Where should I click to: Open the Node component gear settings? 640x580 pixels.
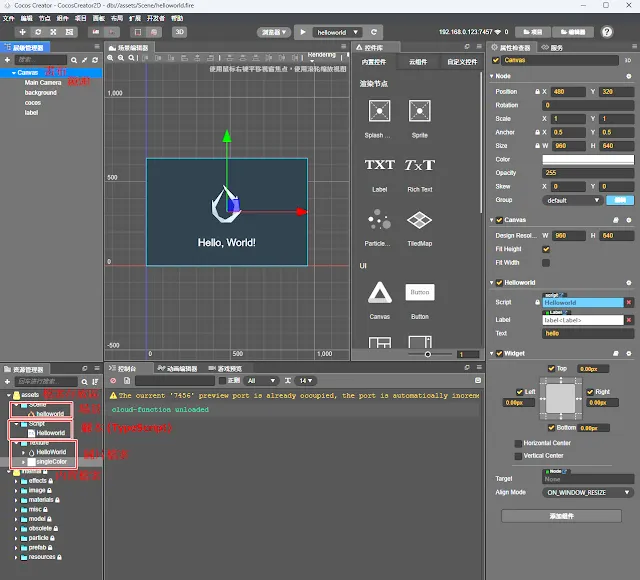pyautogui.click(x=629, y=75)
